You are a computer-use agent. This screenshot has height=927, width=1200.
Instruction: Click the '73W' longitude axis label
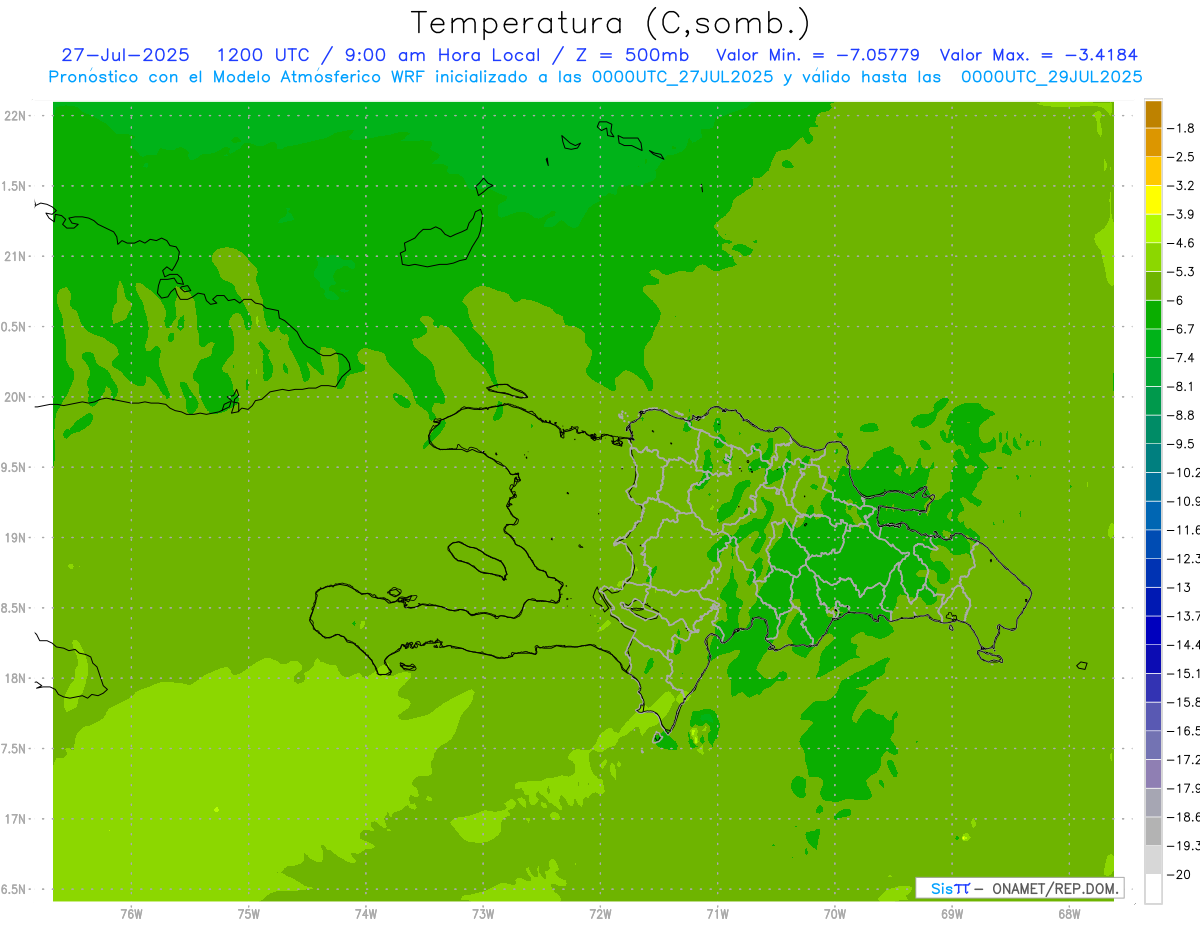point(483,913)
